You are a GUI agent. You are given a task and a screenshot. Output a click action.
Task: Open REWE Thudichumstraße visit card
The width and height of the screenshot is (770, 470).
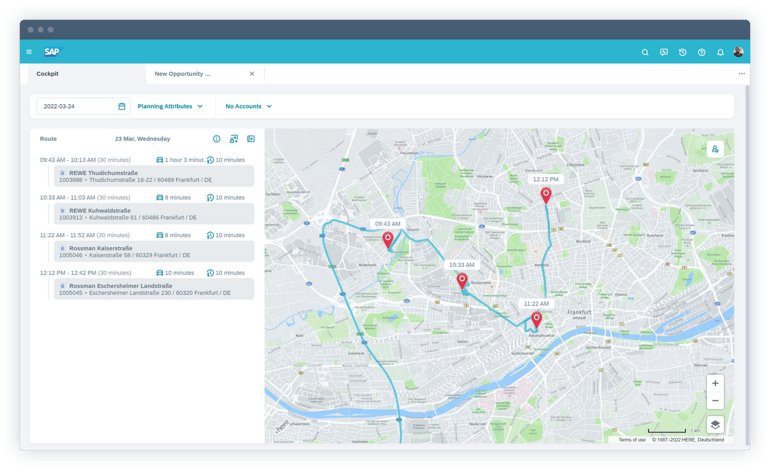pos(154,176)
